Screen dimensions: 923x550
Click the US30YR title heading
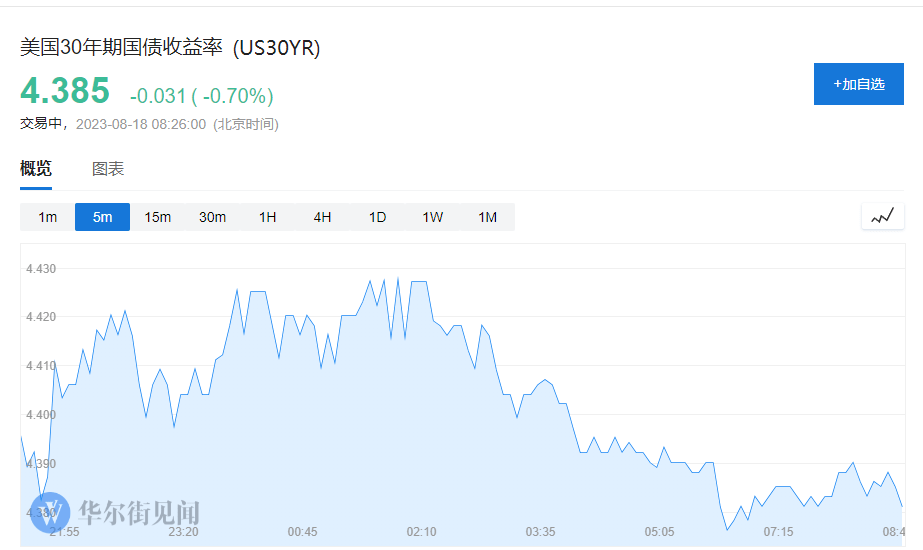170,49
